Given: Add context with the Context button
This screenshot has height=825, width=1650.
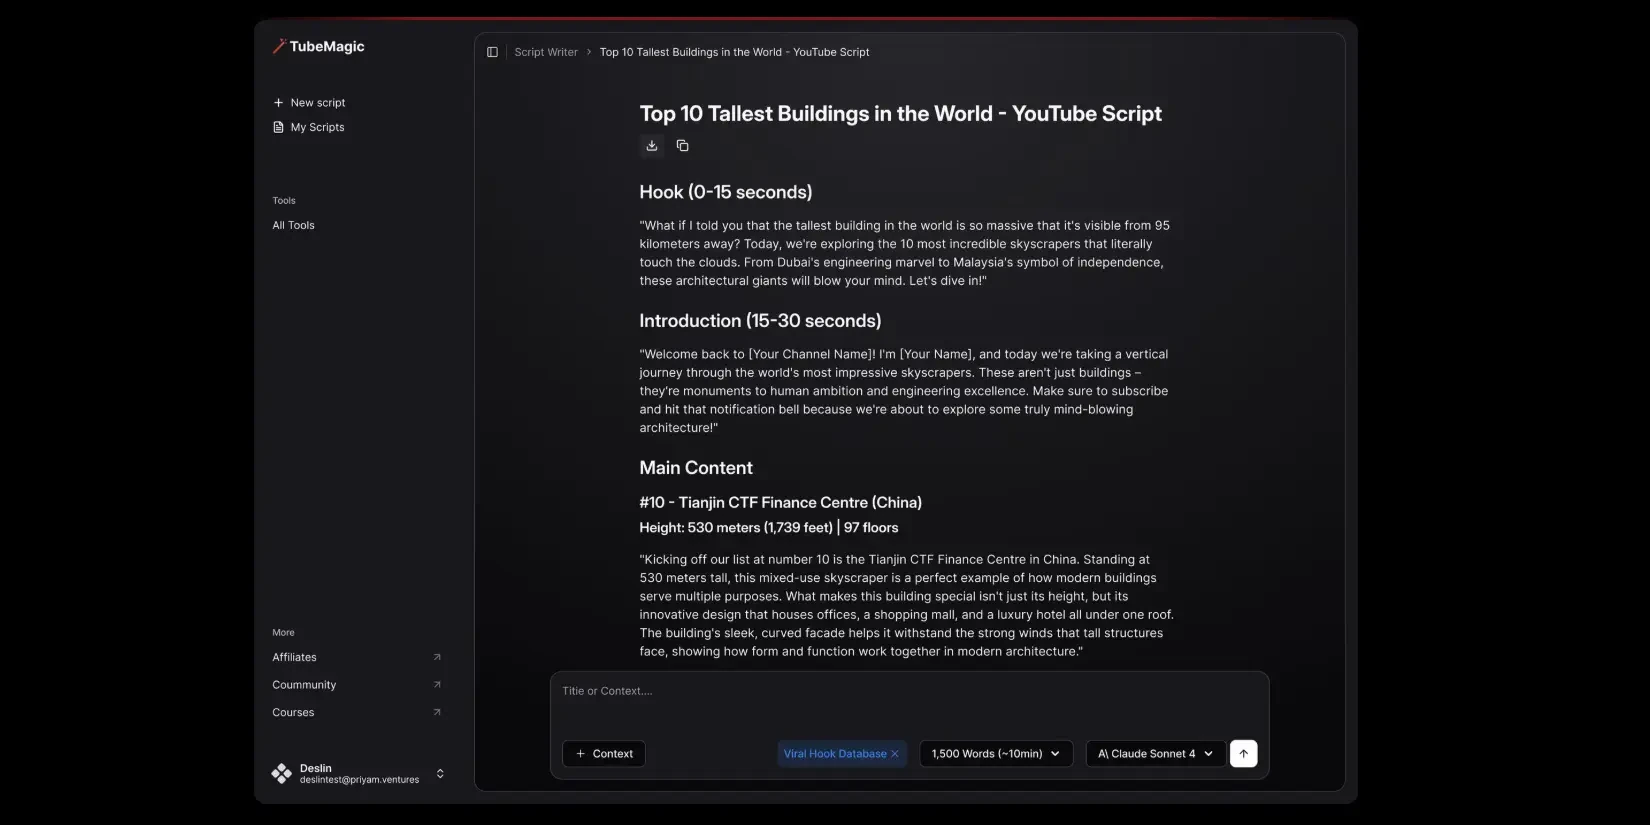Looking at the screenshot, I should pos(604,754).
